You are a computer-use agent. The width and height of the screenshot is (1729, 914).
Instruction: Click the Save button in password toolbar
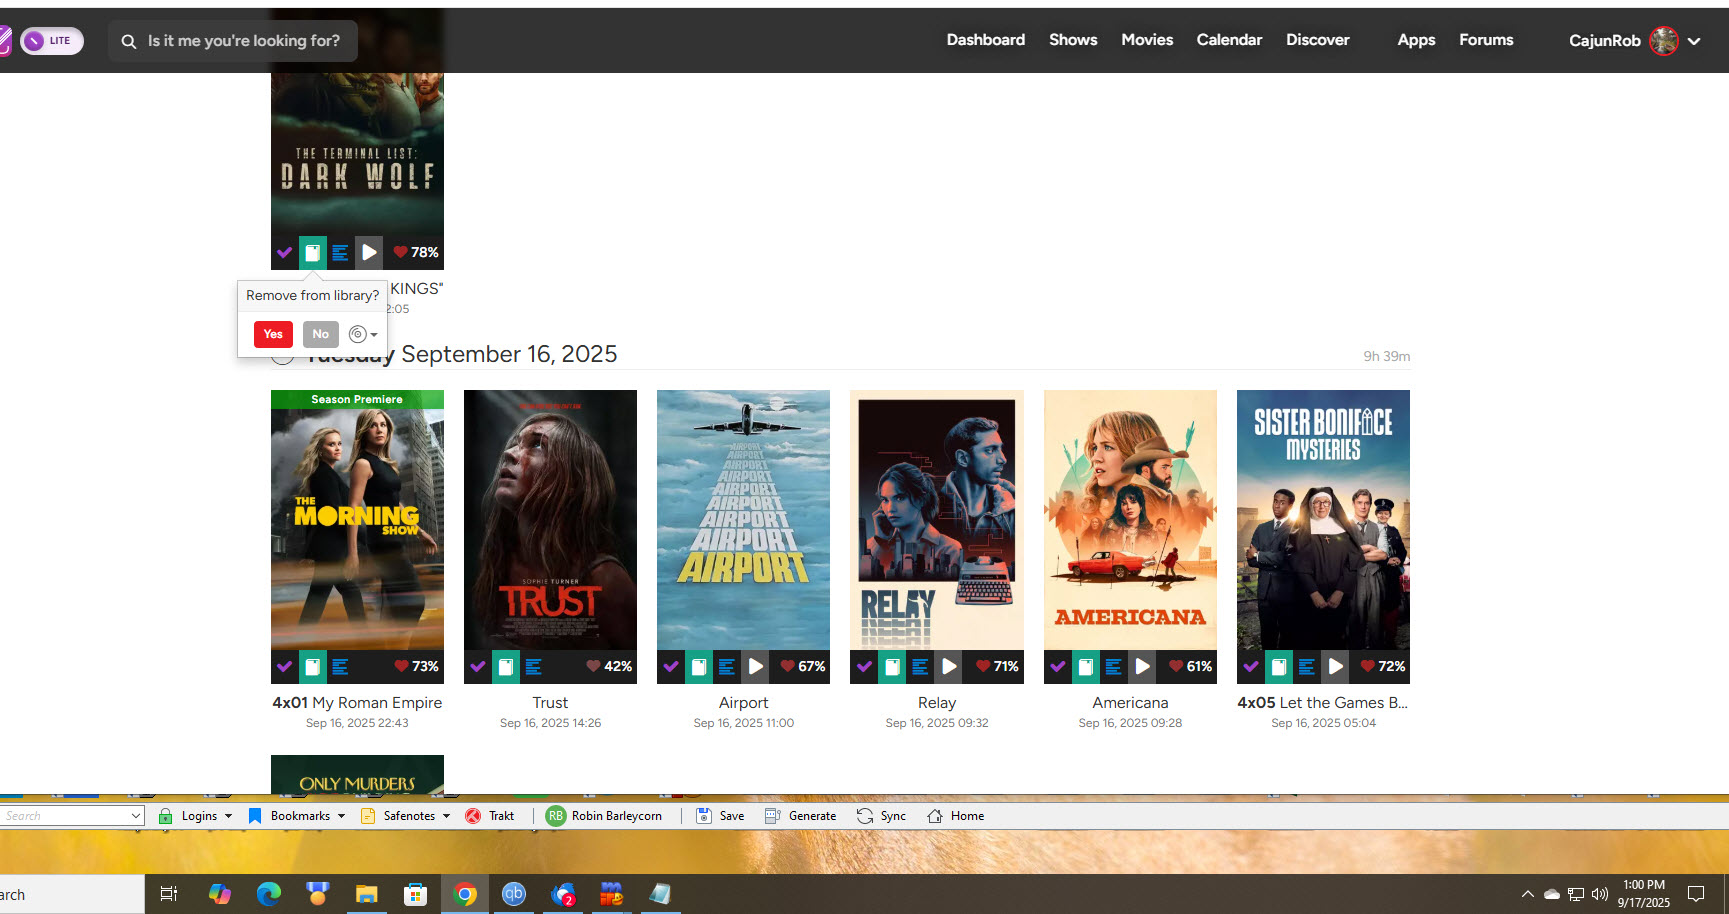point(720,816)
